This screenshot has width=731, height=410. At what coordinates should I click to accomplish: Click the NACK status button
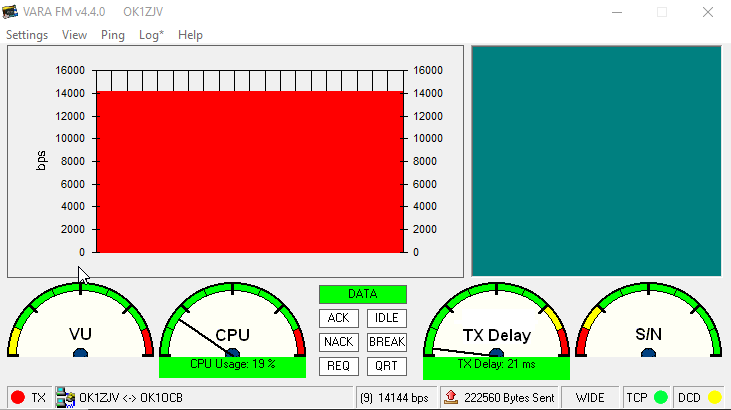[339, 342]
